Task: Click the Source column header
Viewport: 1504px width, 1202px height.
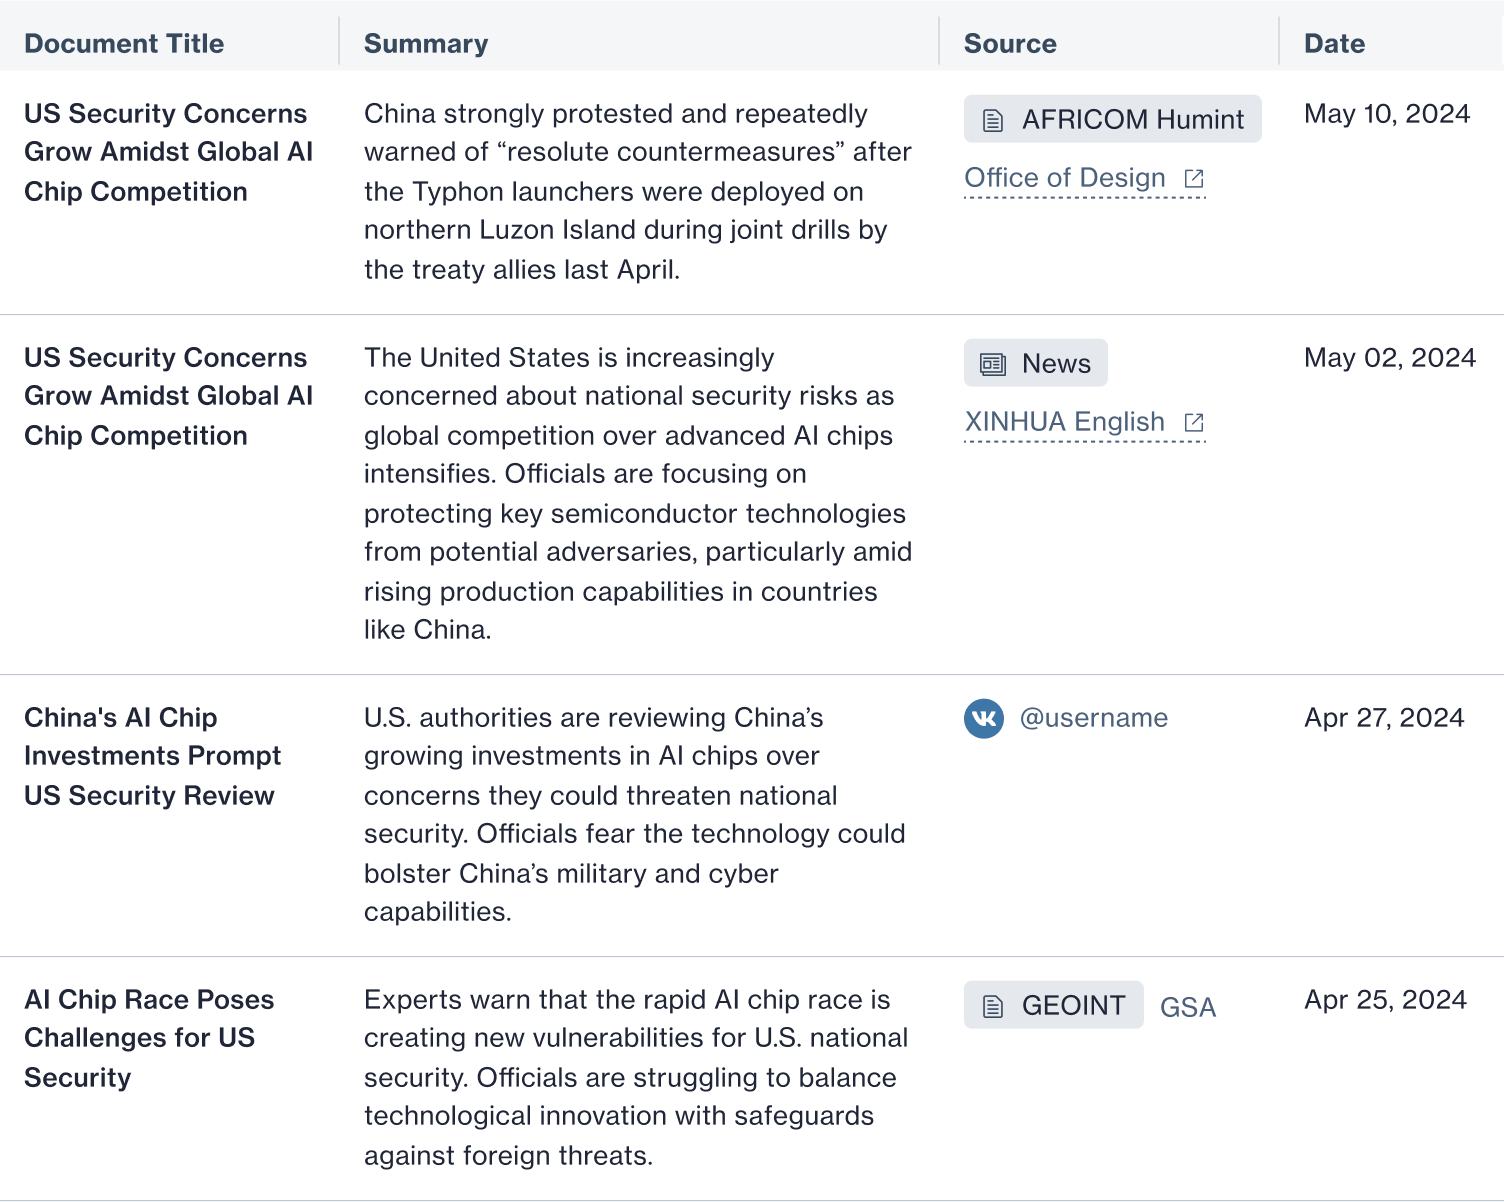Action: point(1010,44)
